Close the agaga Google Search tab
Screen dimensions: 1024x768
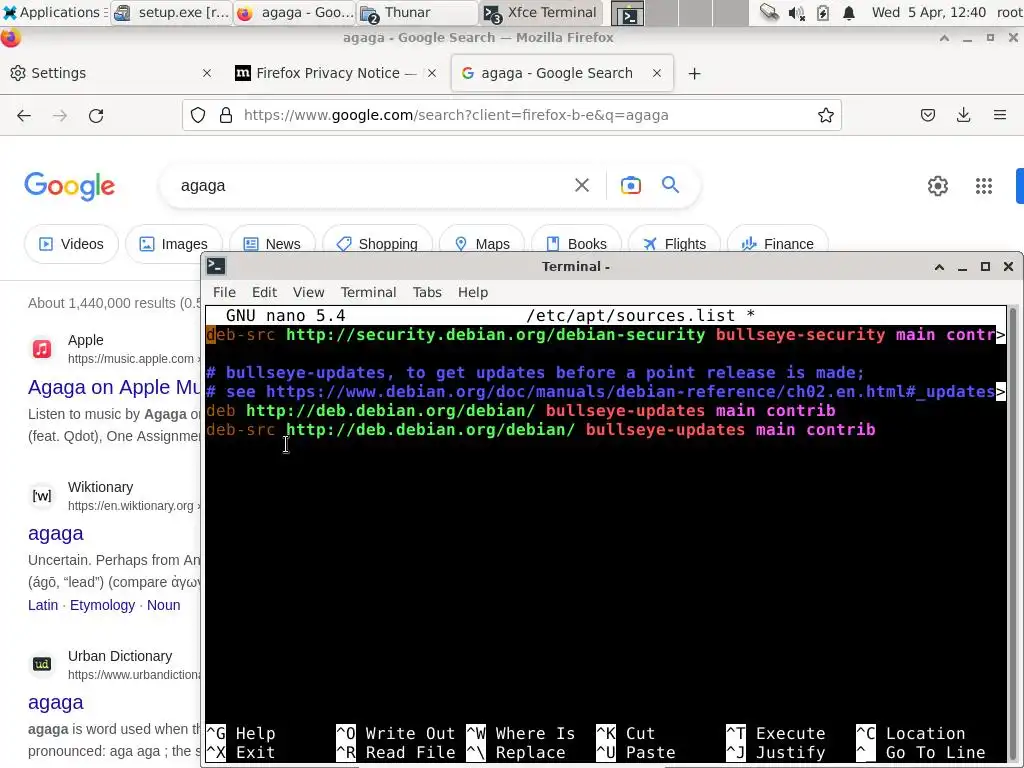tap(657, 73)
